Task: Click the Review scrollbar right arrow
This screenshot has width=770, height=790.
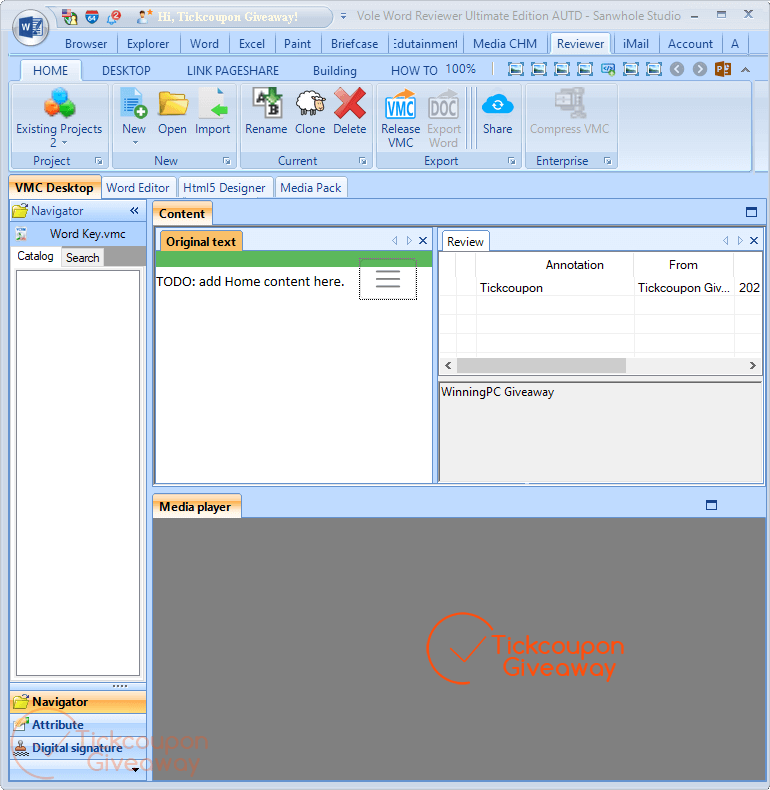Action: (x=752, y=365)
